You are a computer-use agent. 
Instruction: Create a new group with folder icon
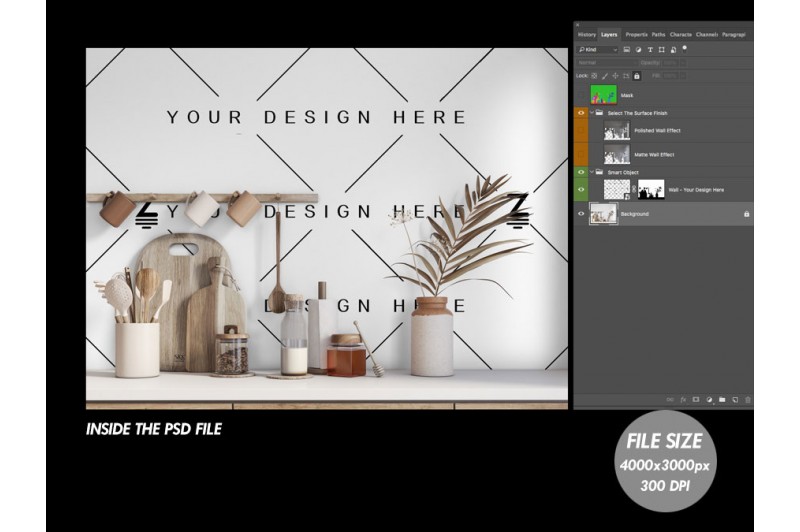722,400
